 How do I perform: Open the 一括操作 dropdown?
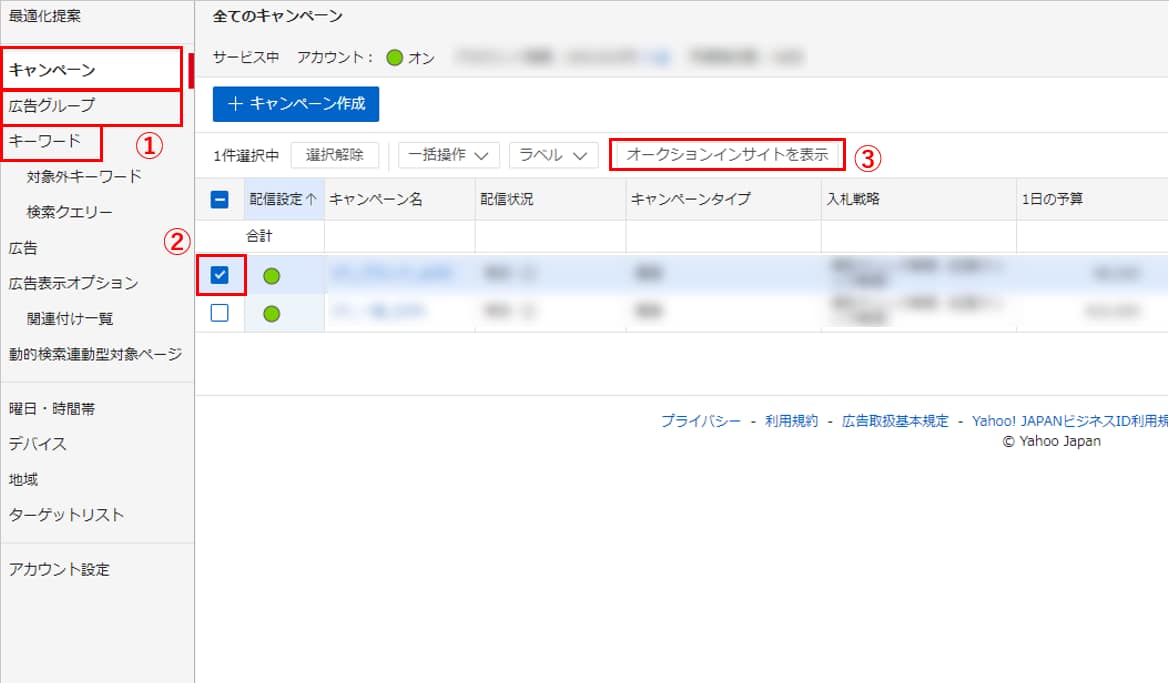pos(448,156)
